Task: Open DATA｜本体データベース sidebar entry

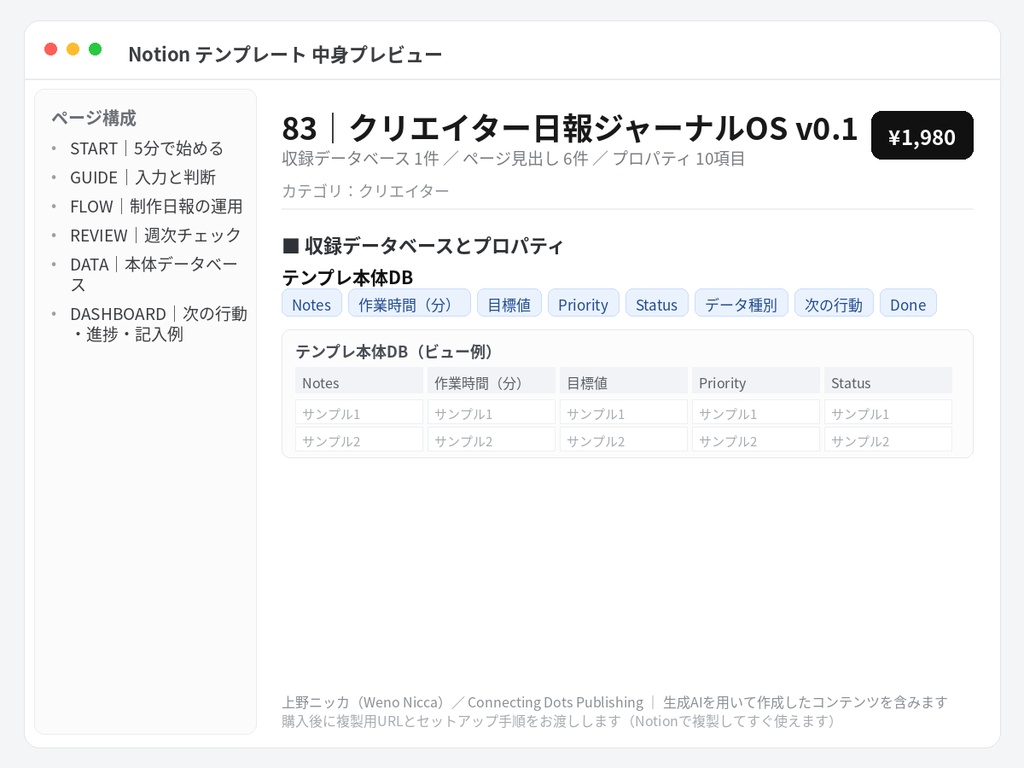Action: pos(154,274)
